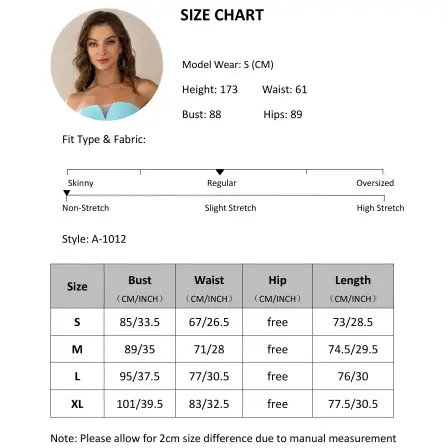Click the 76/30 length cell
Image resolution: width=448 pixels, height=448 pixels.
[x=353, y=376]
